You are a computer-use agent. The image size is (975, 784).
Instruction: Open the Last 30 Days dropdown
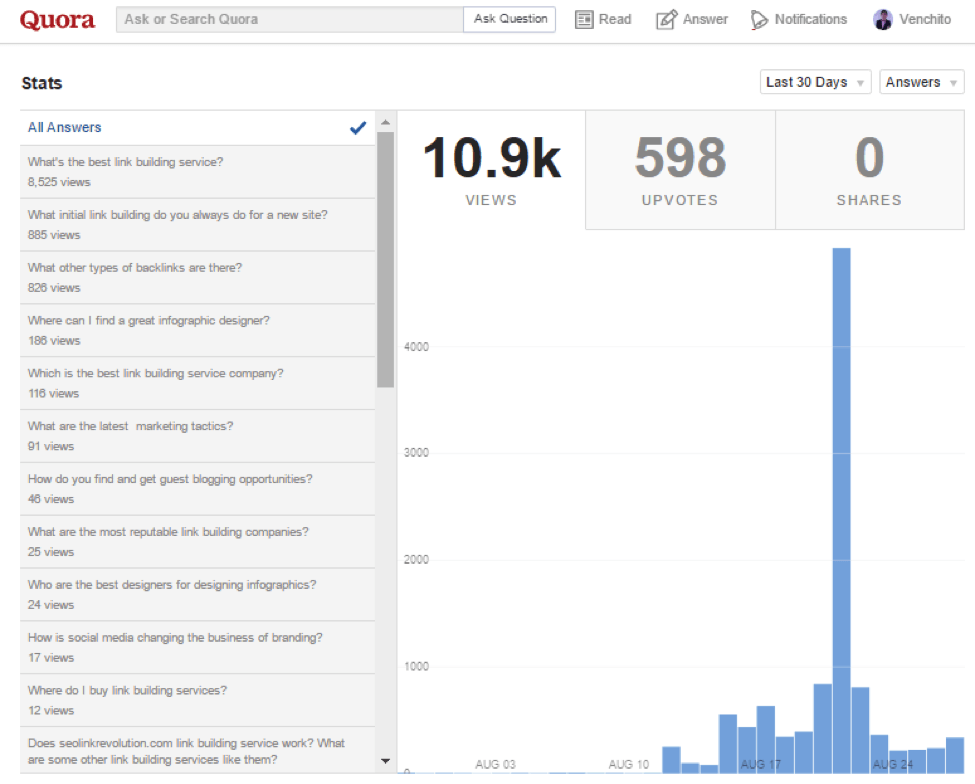(x=815, y=82)
